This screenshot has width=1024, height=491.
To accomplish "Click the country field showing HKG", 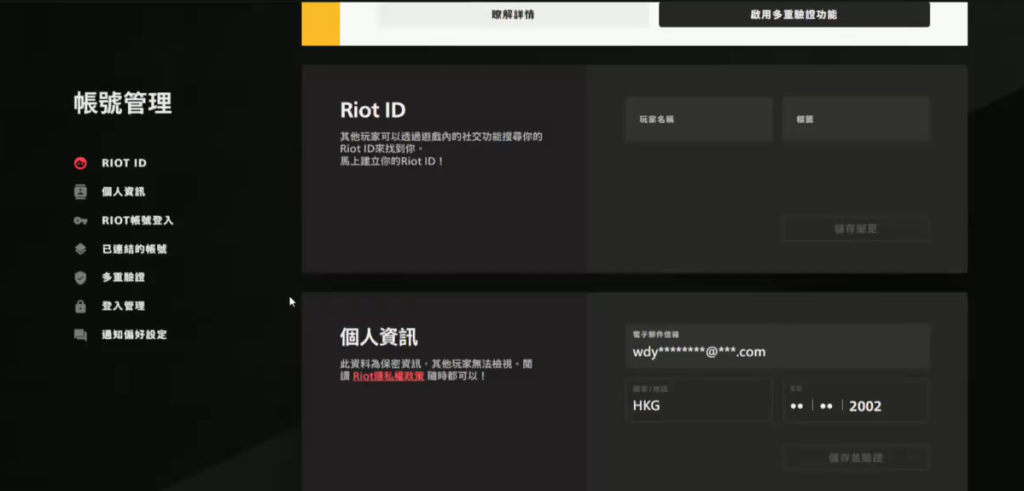I will coord(699,400).
